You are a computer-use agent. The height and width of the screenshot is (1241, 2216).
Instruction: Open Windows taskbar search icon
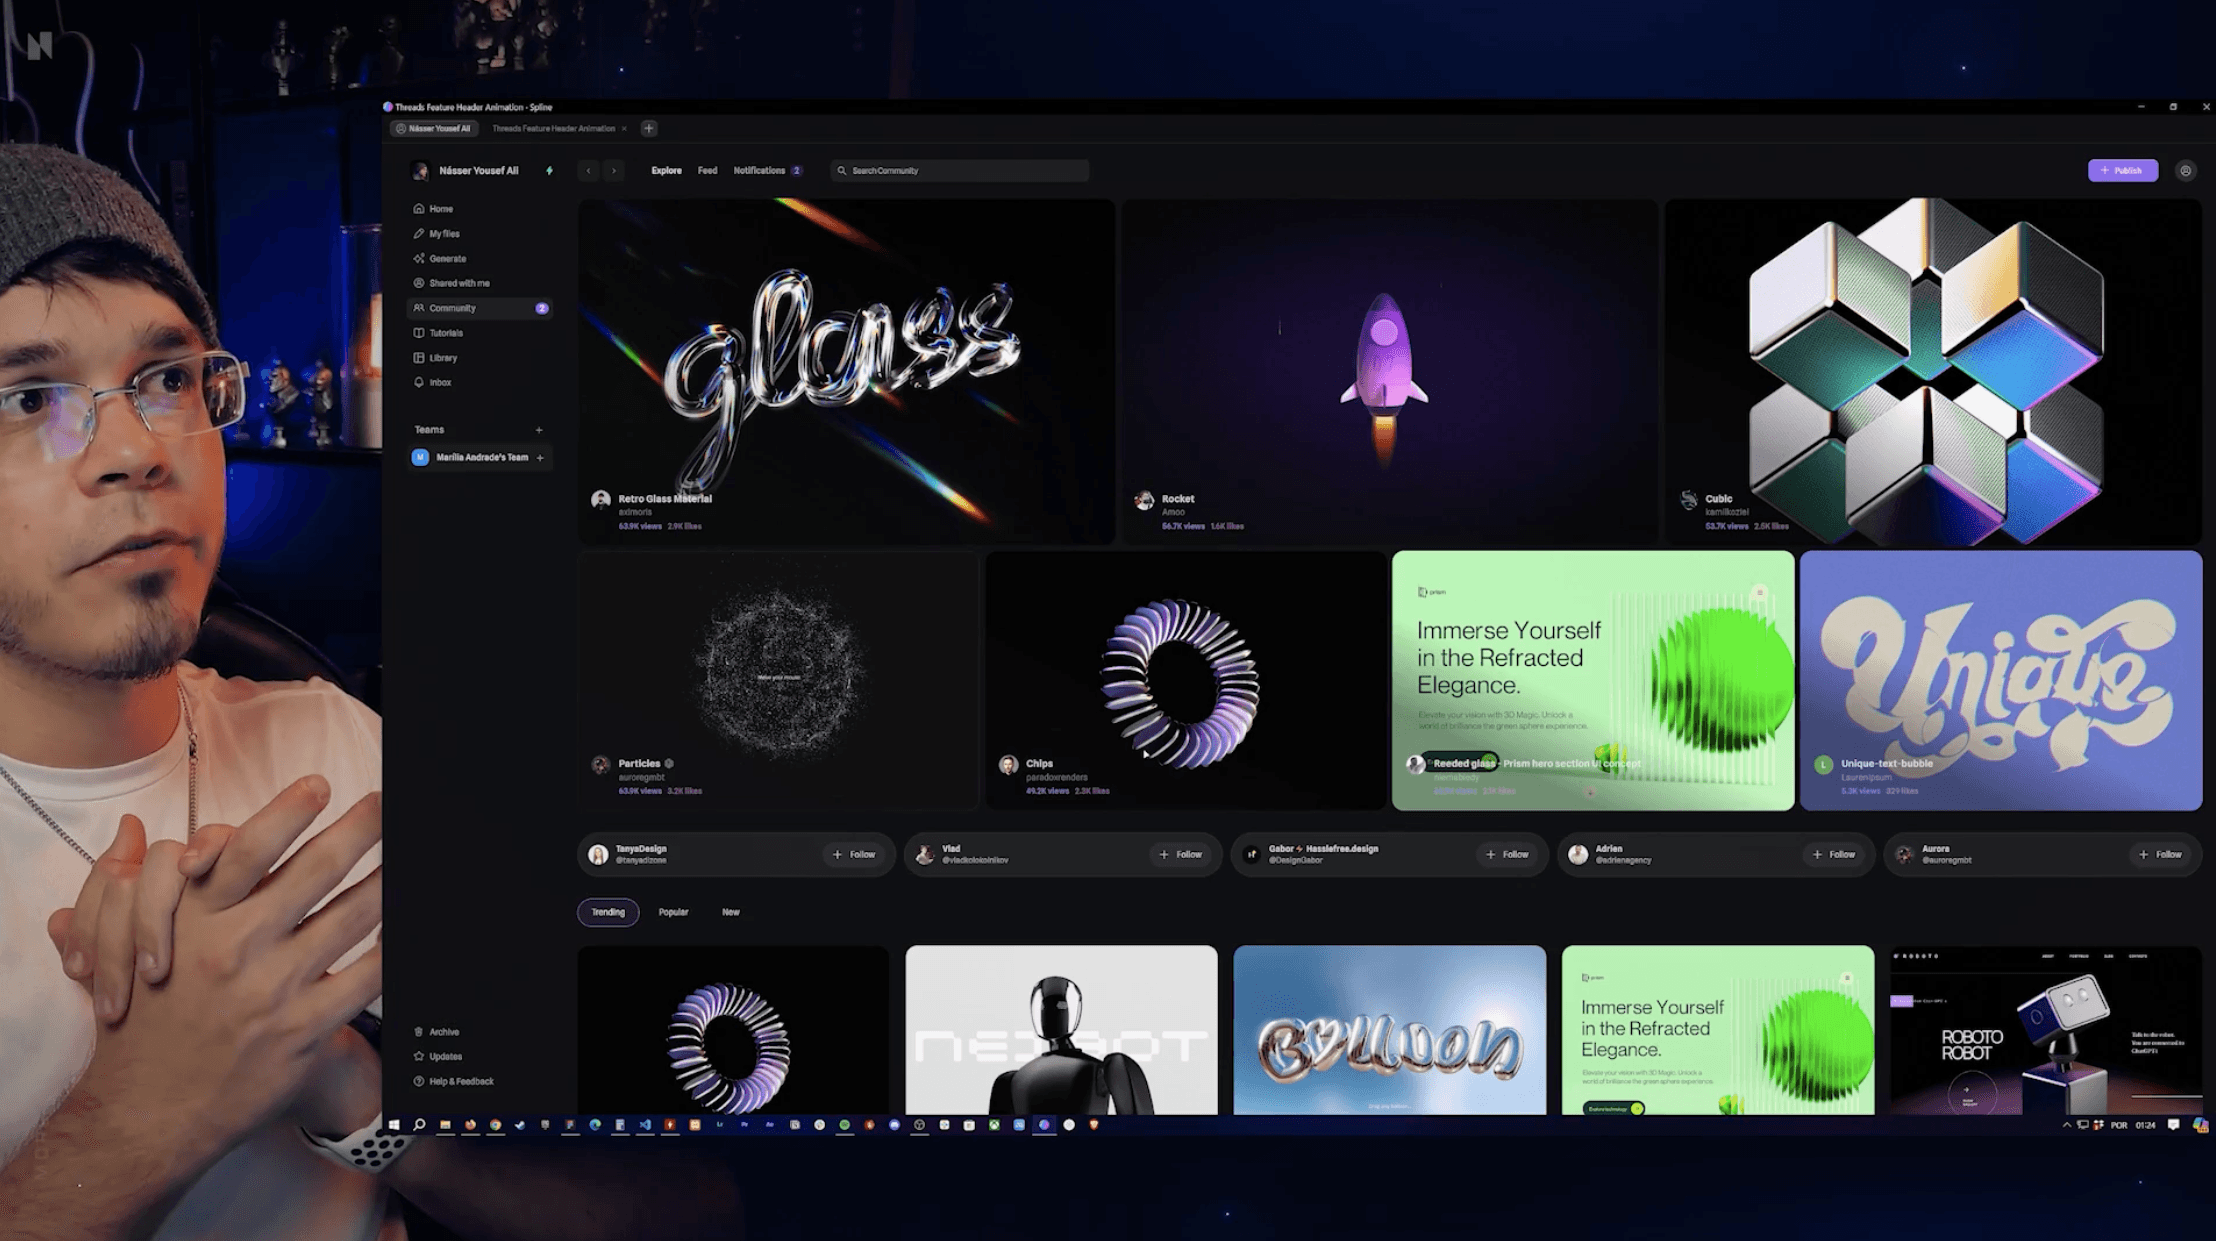[x=419, y=1125]
